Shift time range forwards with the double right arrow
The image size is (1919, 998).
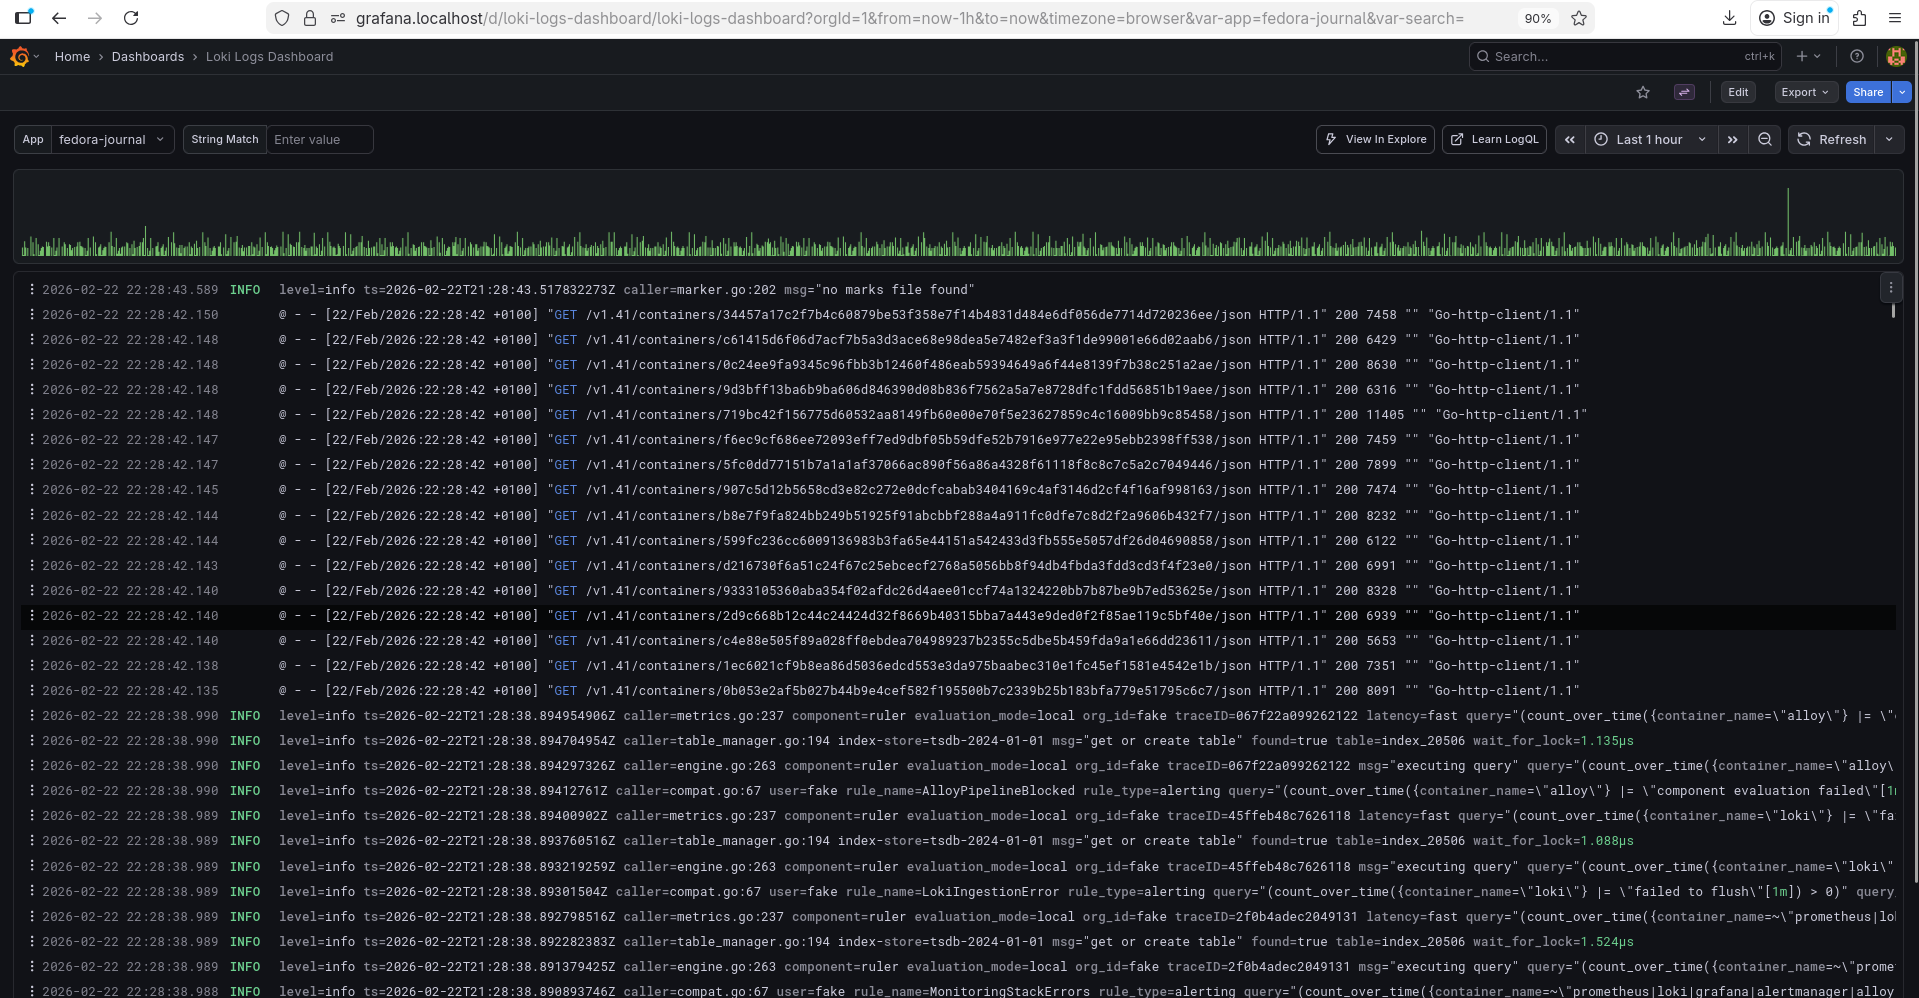click(1732, 140)
